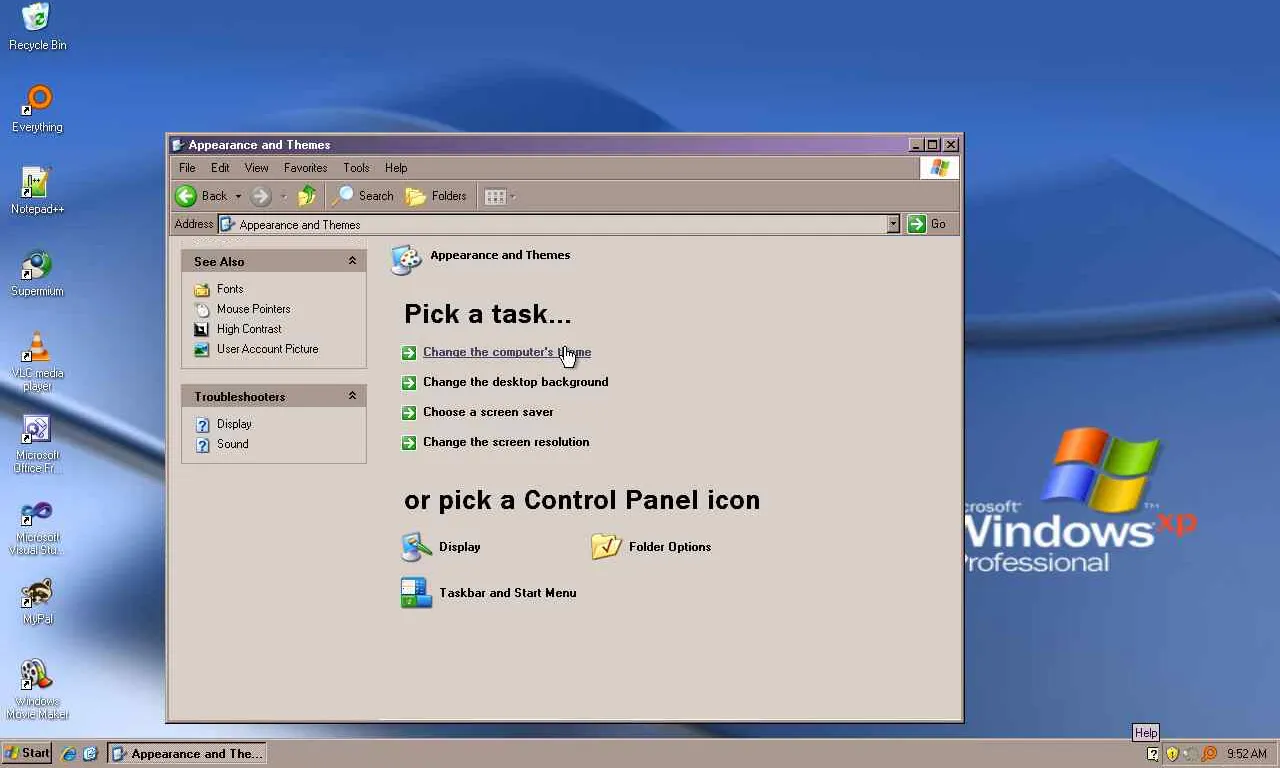This screenshot has height=768, width=1280.
Task: Select the MyPal desktop icon
Action: point(37,601)
